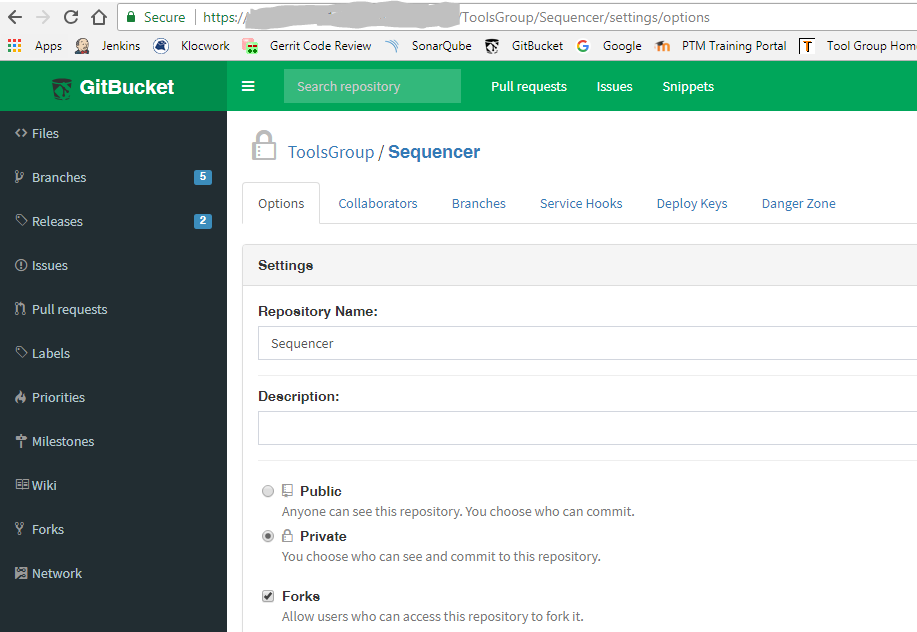Open the repository Wiki

click(45, 485)
